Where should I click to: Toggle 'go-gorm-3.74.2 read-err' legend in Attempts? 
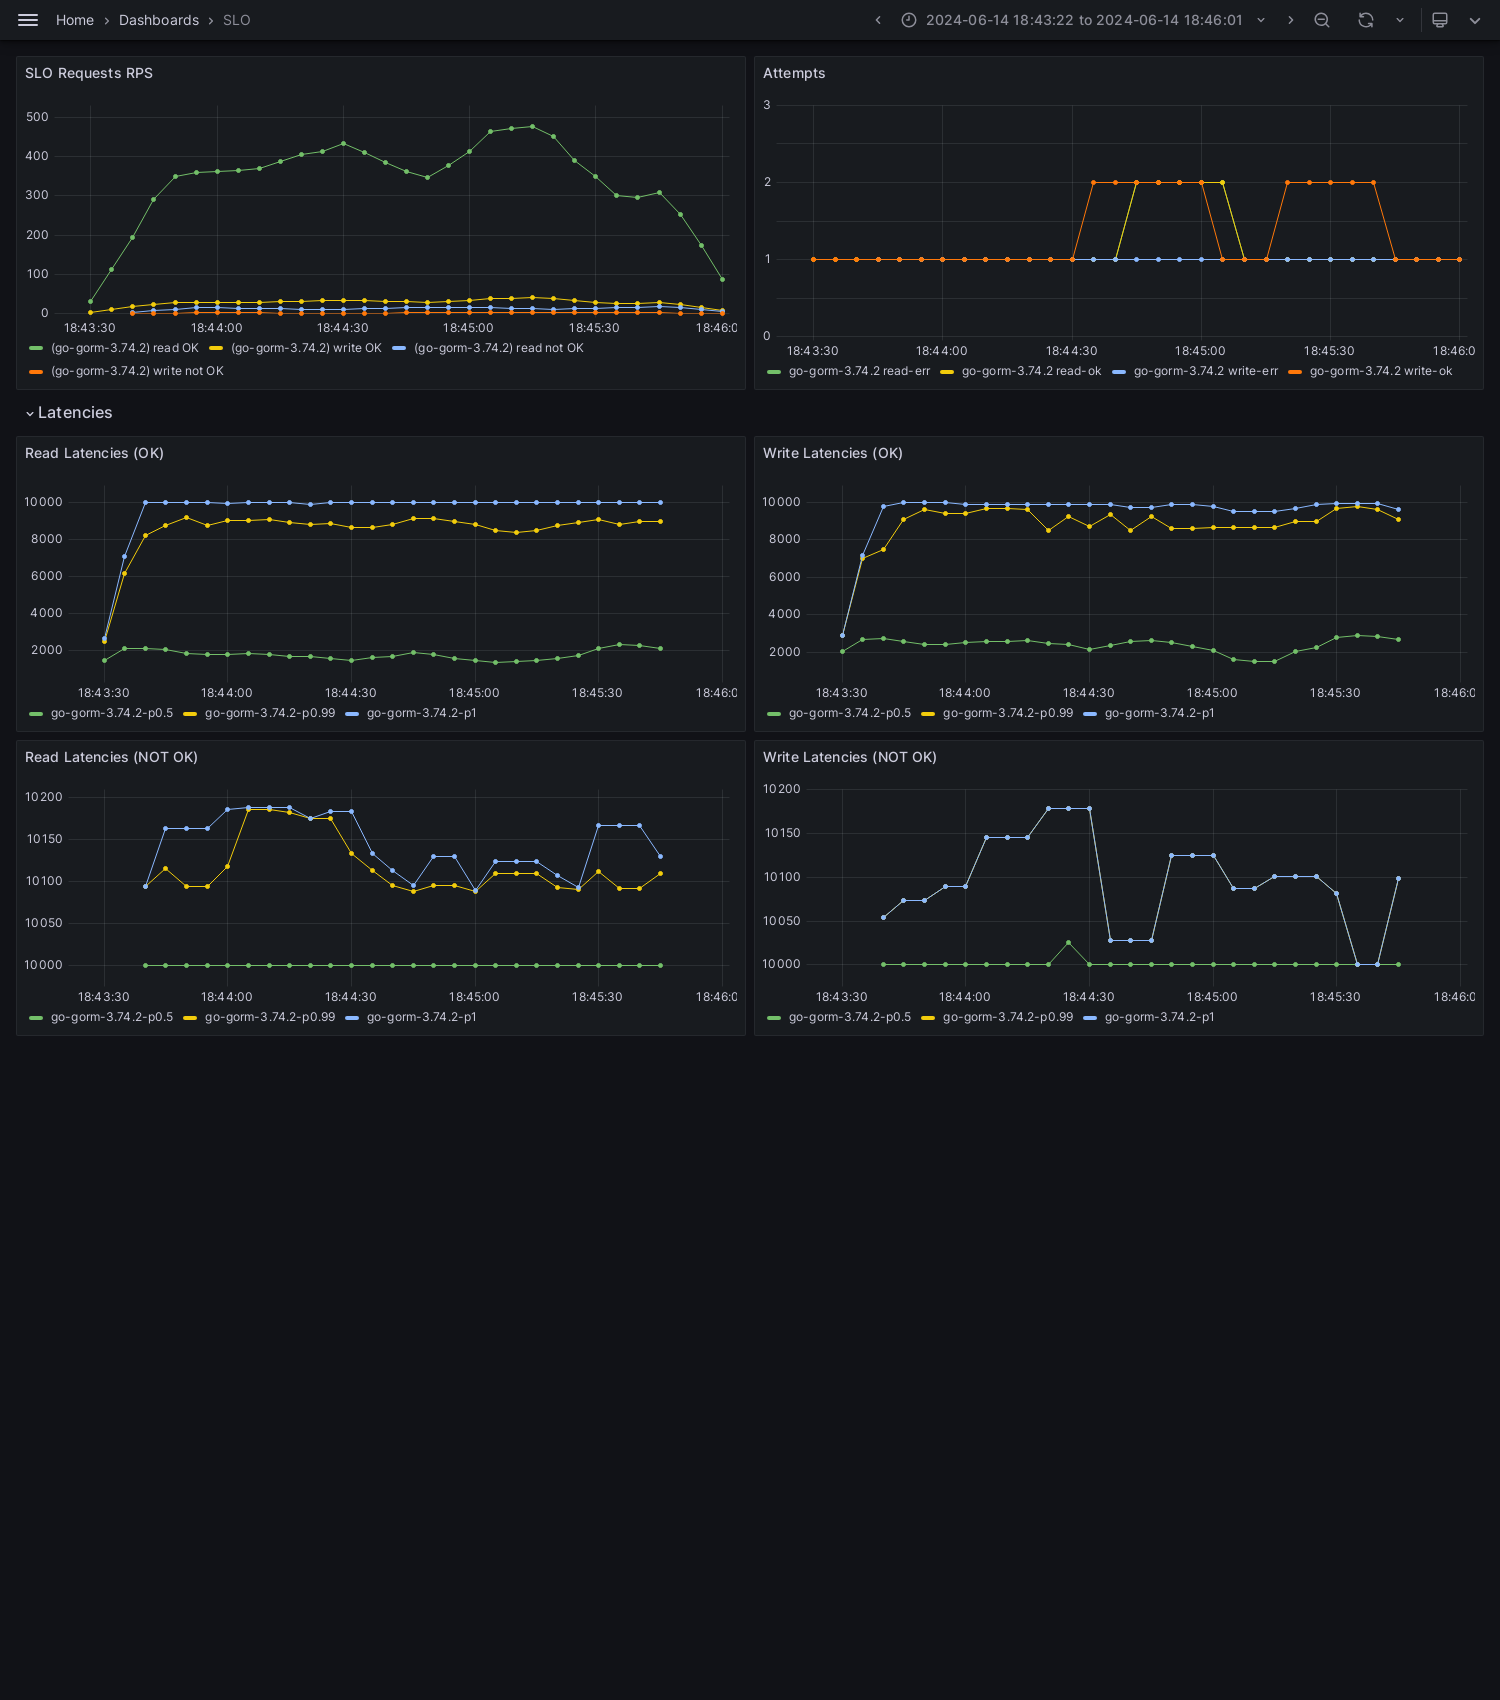(x=859, y=371)
